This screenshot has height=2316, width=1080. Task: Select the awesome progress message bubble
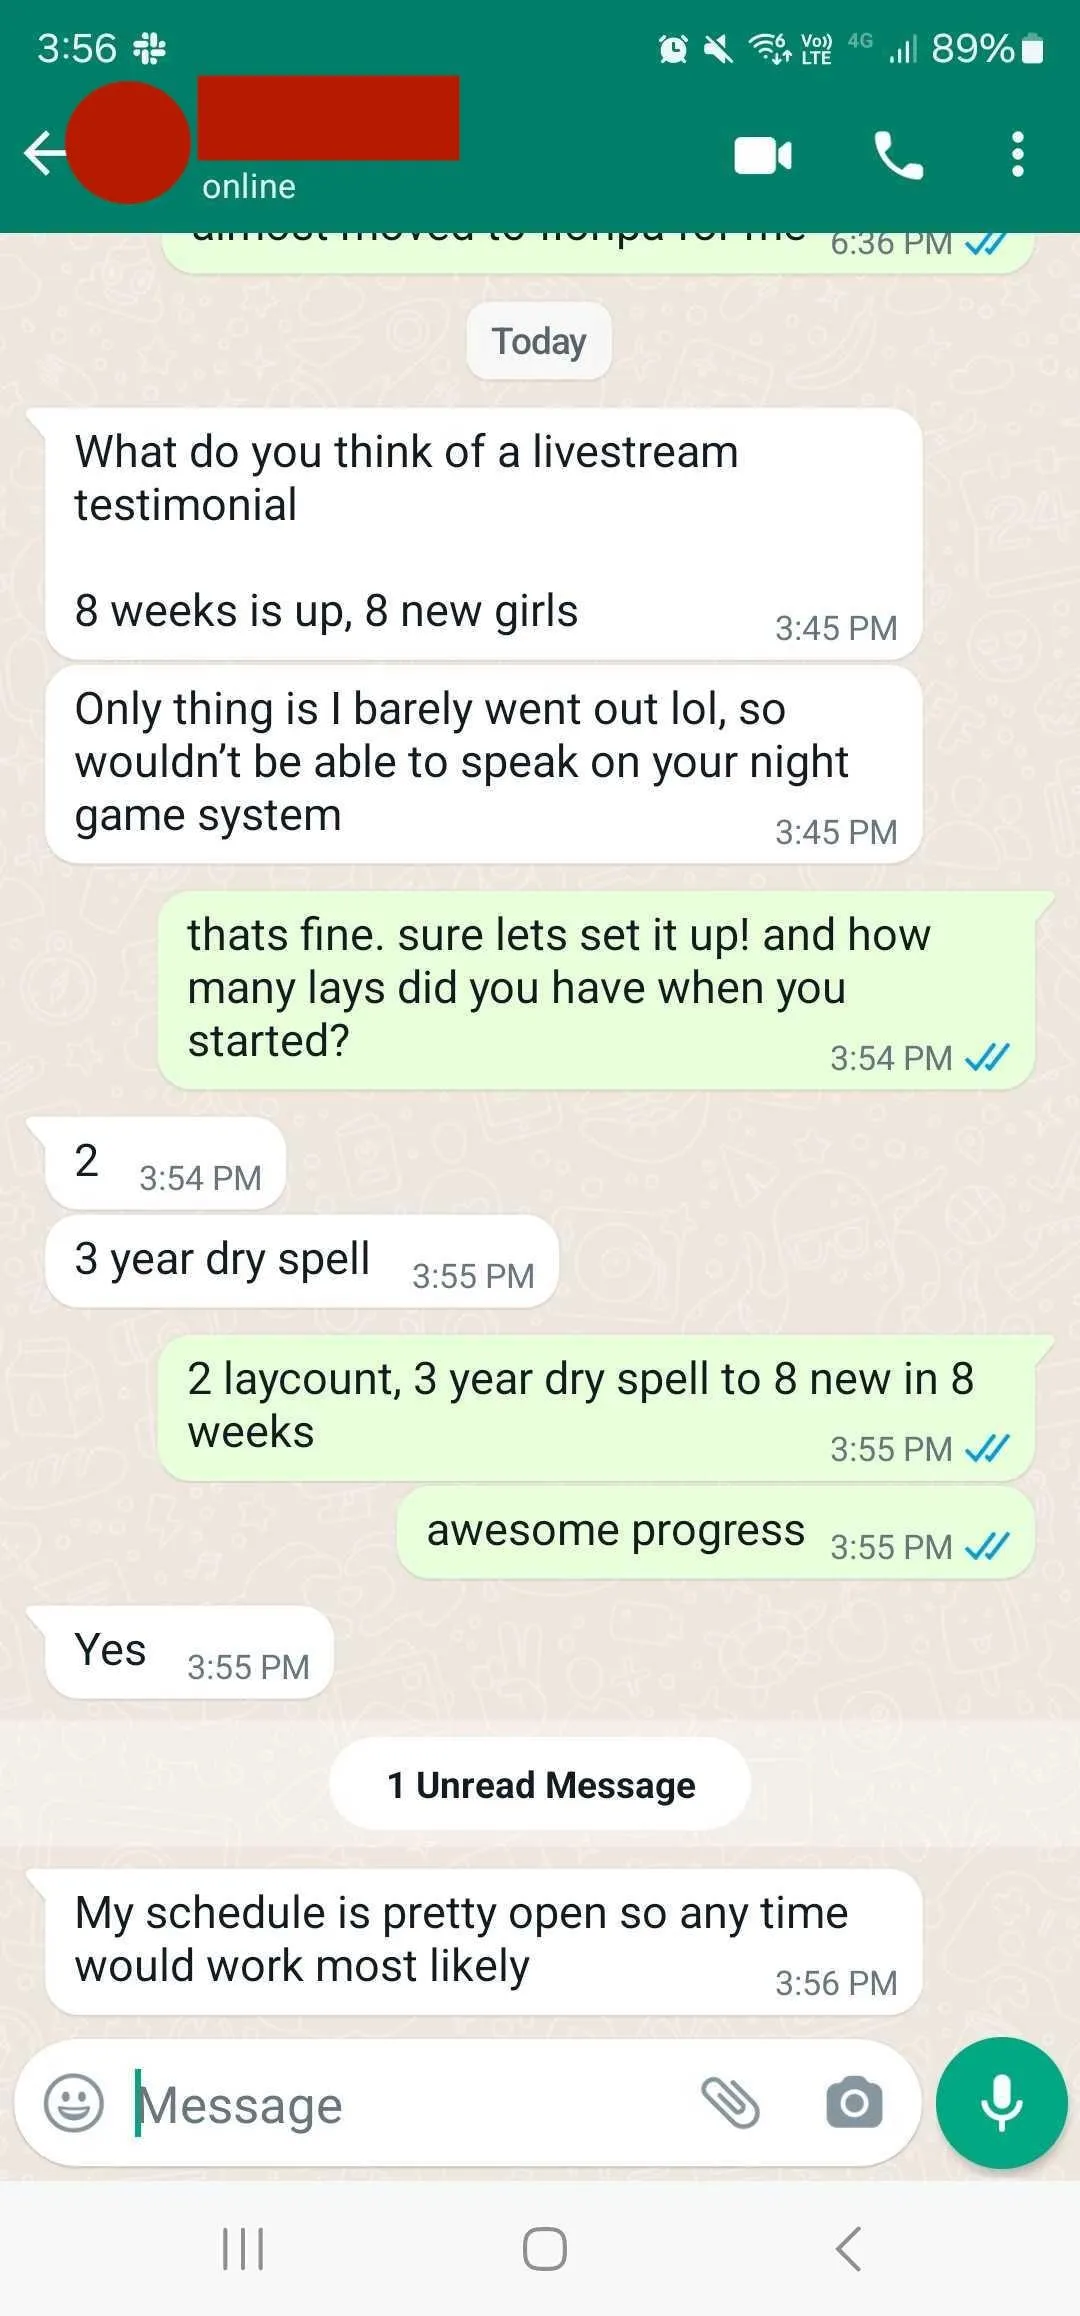pyautogui.click(x=715, y=1533)
